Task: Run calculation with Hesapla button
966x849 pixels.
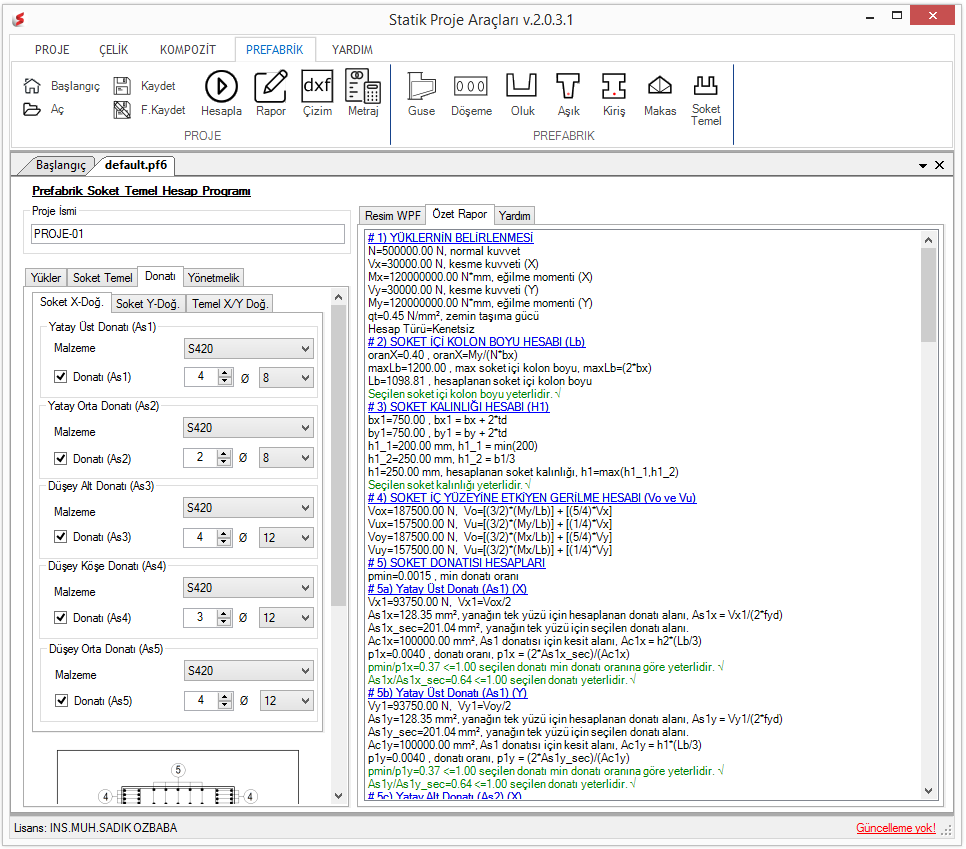Action: [221, 93]
